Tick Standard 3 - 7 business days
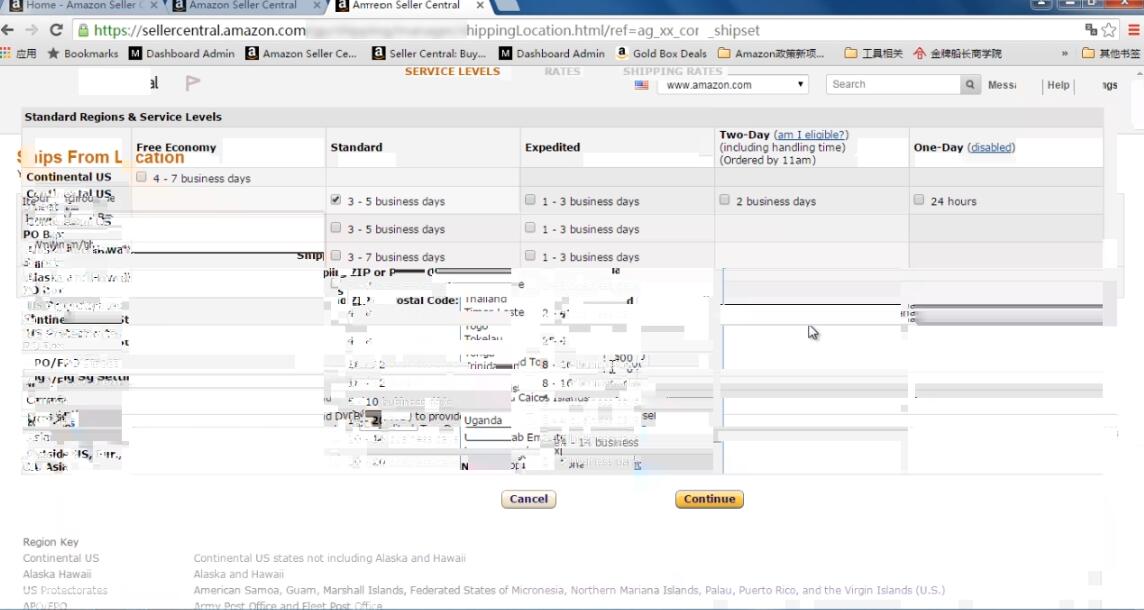The width and height of the screenshot is (1144, 610). 336,255
